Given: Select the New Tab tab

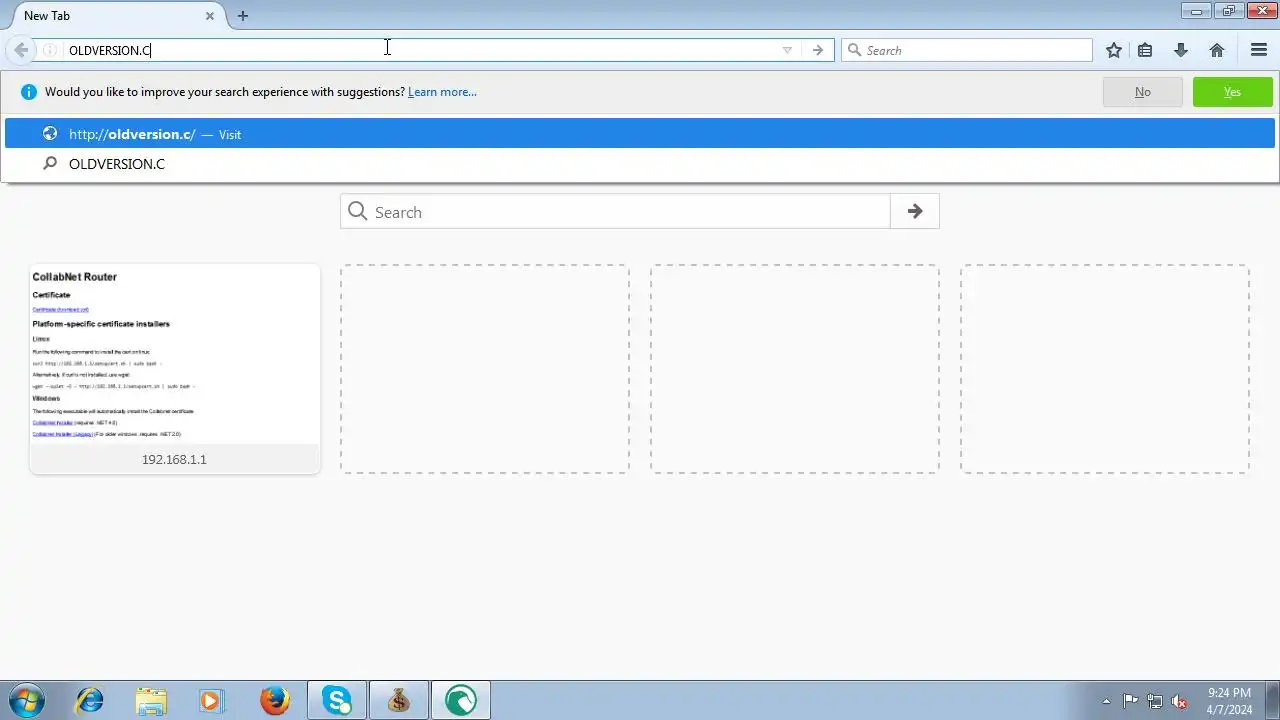Looking at the screenshot, I should click(113, 16).
